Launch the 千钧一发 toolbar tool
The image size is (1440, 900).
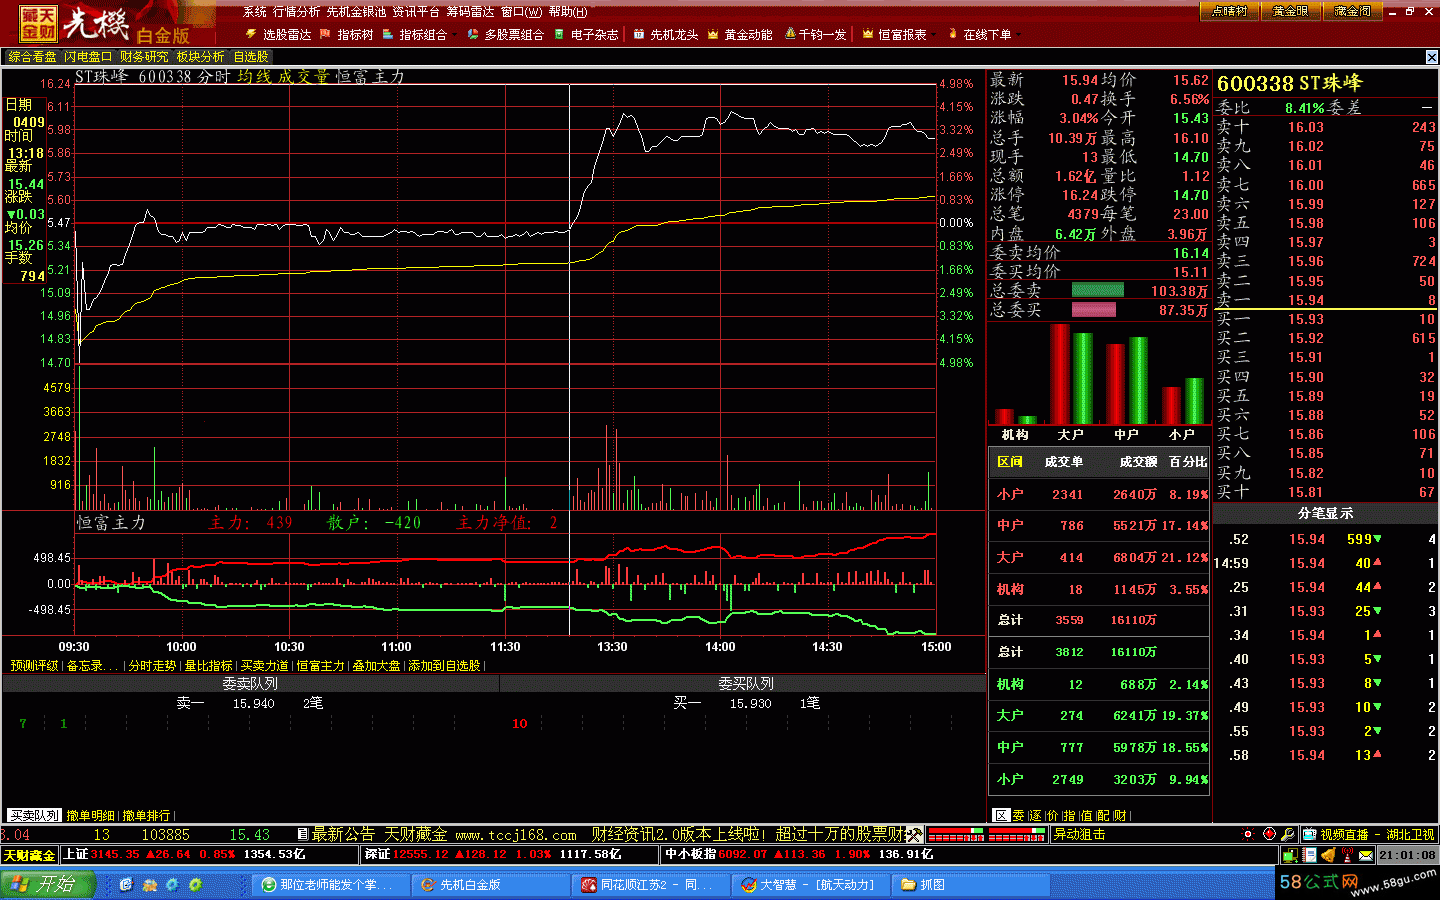point(815,34)
